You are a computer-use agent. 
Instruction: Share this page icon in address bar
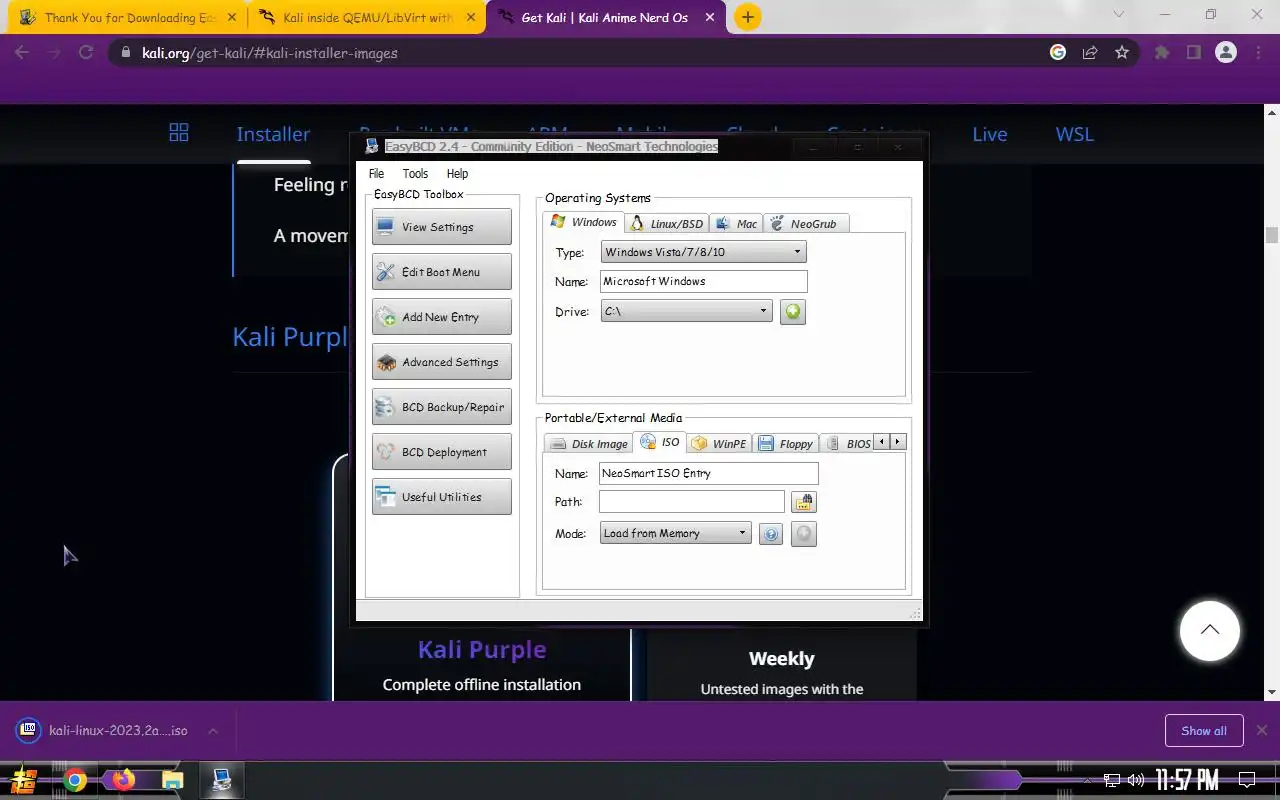(x=1090, y=53)
